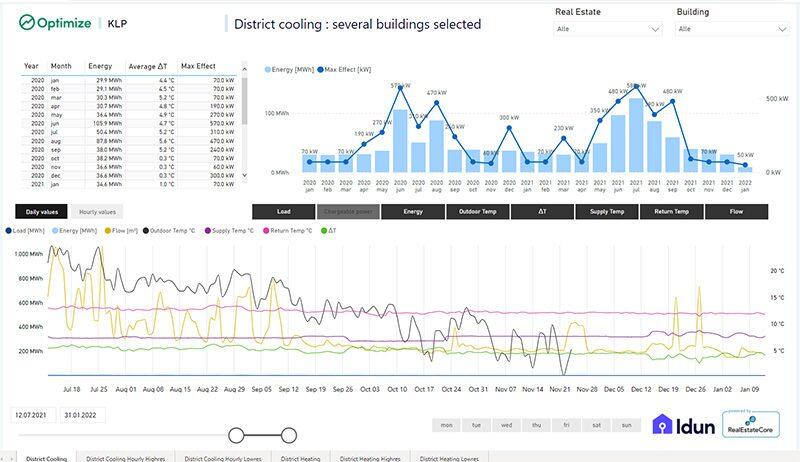Click next-page arrow beside the sheet tabs
The height and width of the screenshot is (462, 800).
12,458
